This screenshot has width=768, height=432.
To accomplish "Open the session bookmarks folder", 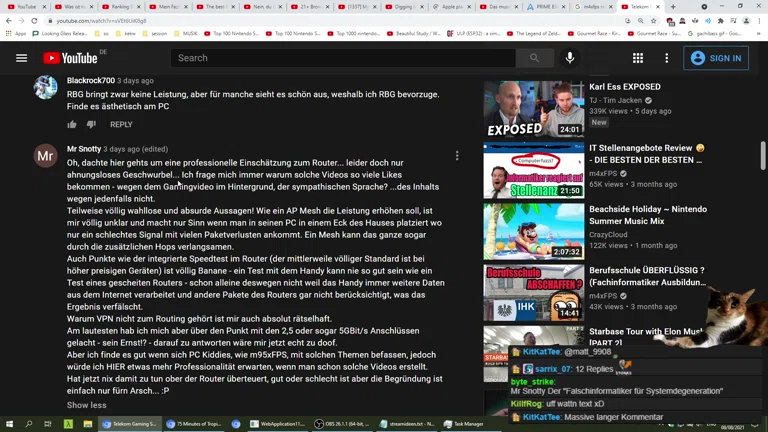I will pos(154,33).
